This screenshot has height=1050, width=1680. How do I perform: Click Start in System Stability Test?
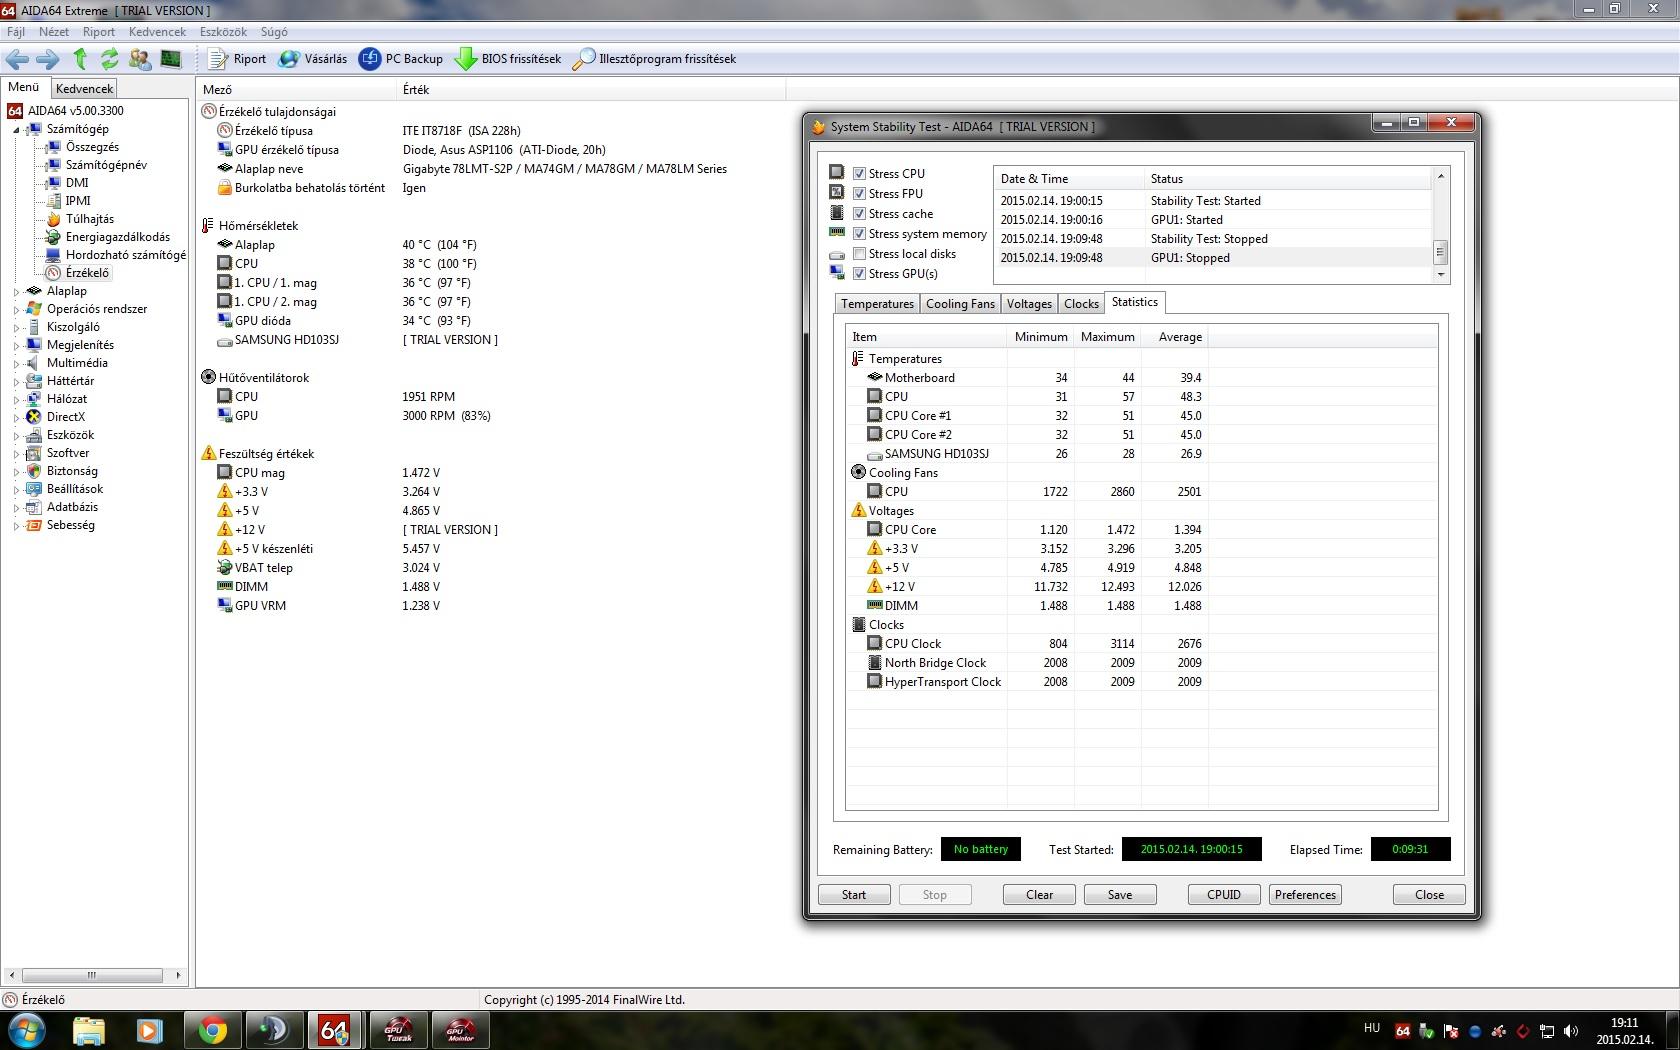point(854,895)
